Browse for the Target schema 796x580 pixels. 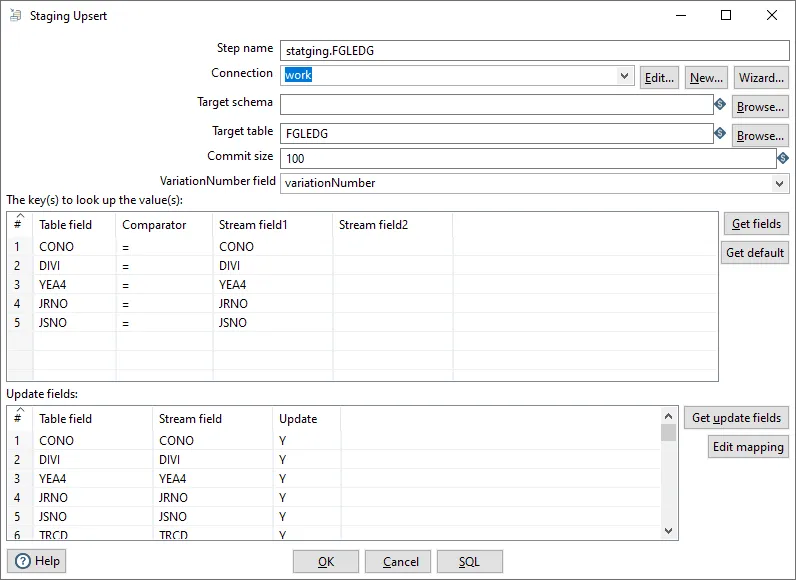coord(760,106)
